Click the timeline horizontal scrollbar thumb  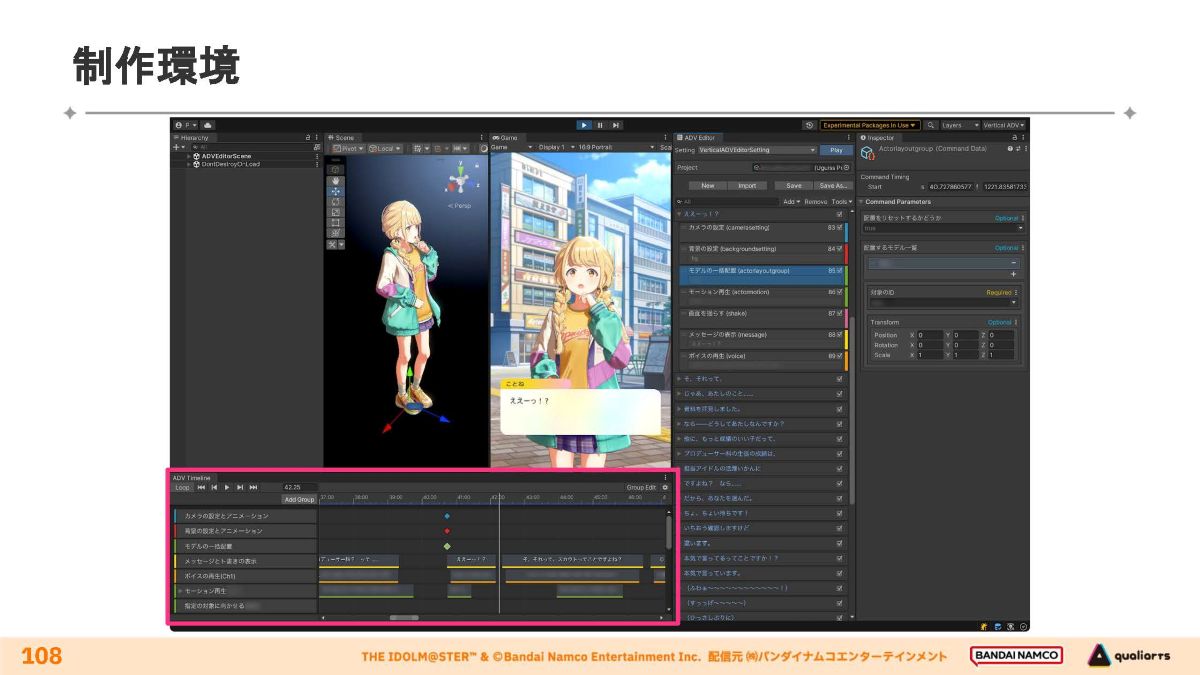coord(404,618)
